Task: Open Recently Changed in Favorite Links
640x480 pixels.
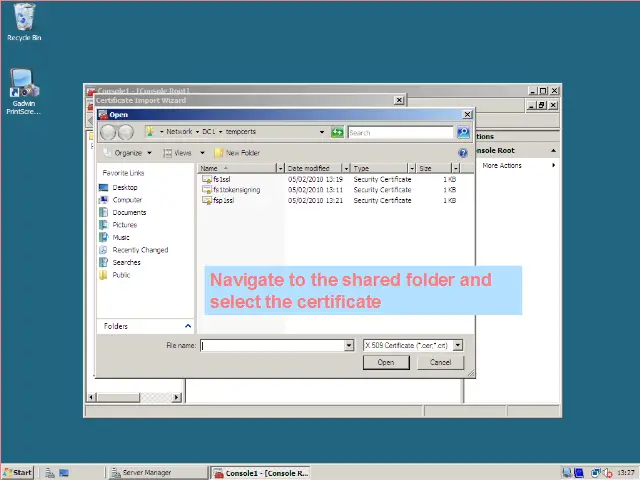Action: tap(140, 250)
